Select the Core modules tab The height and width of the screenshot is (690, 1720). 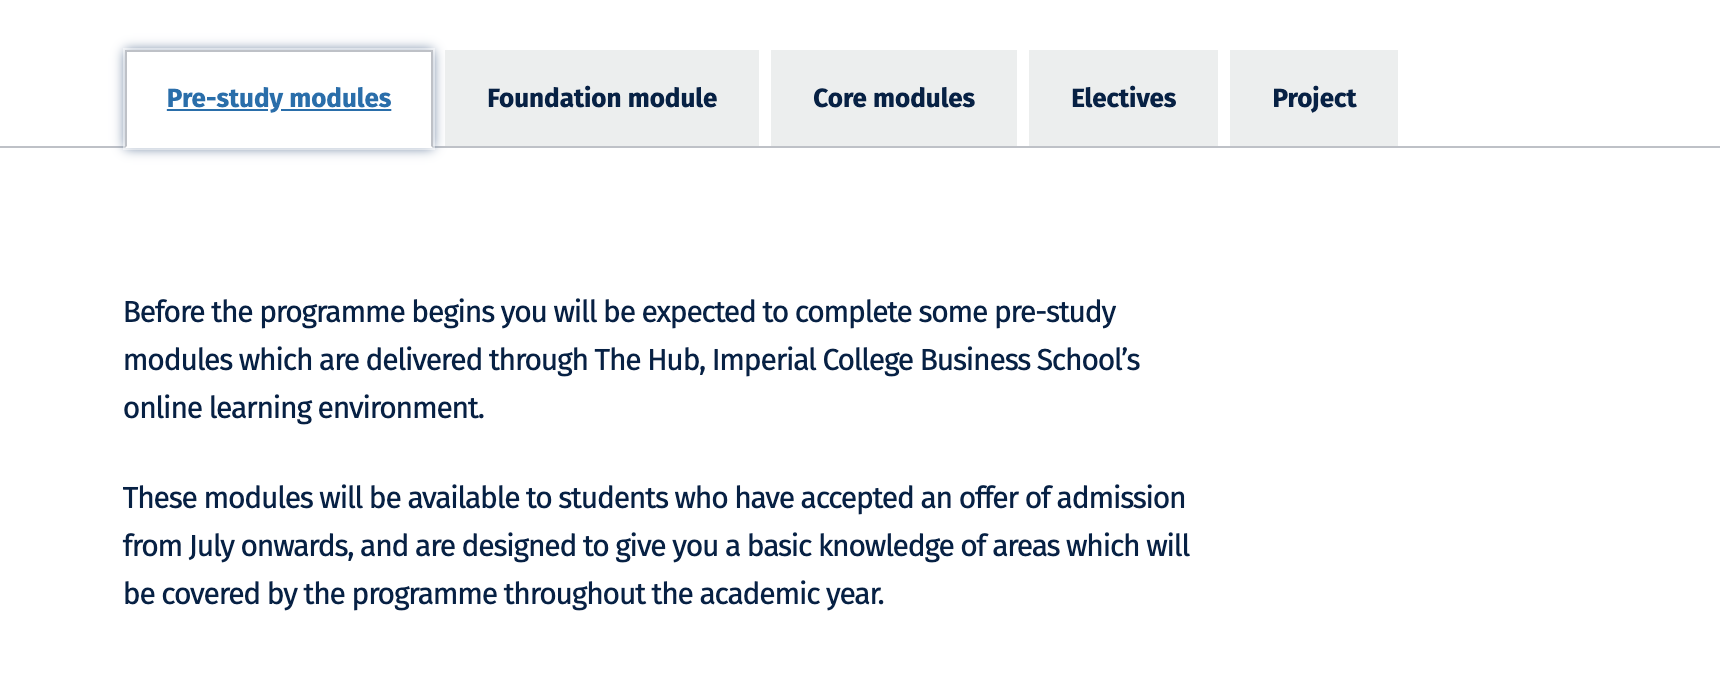pos(894,98)
